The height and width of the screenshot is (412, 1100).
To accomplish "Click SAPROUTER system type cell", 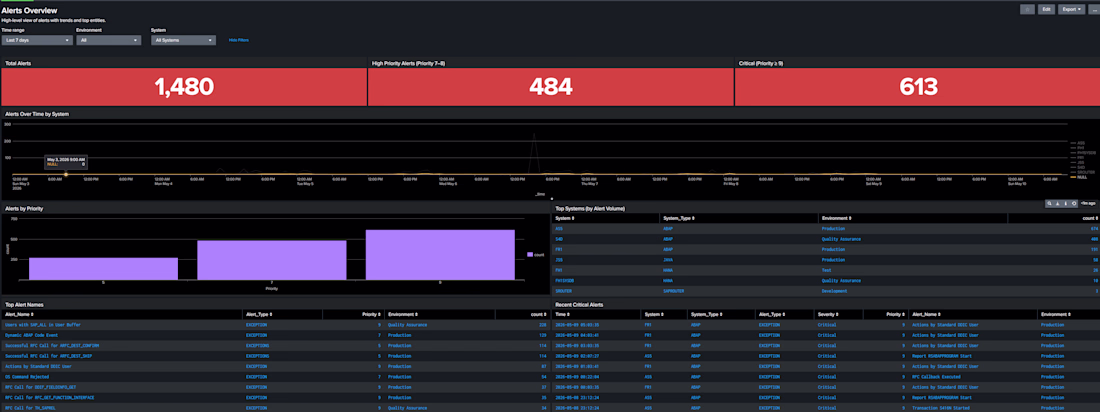I will coord(672,291).
